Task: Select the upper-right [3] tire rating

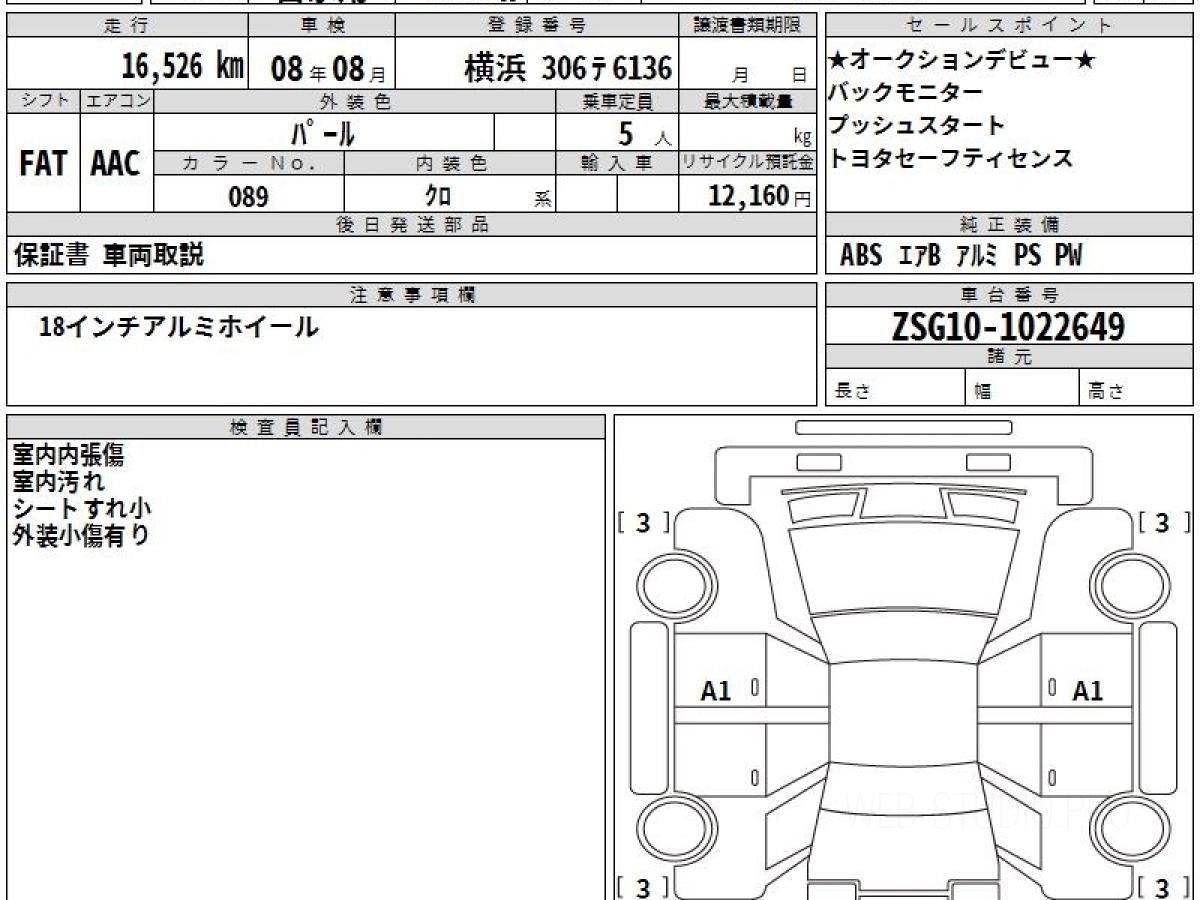Action: (x=1161, y=522)
